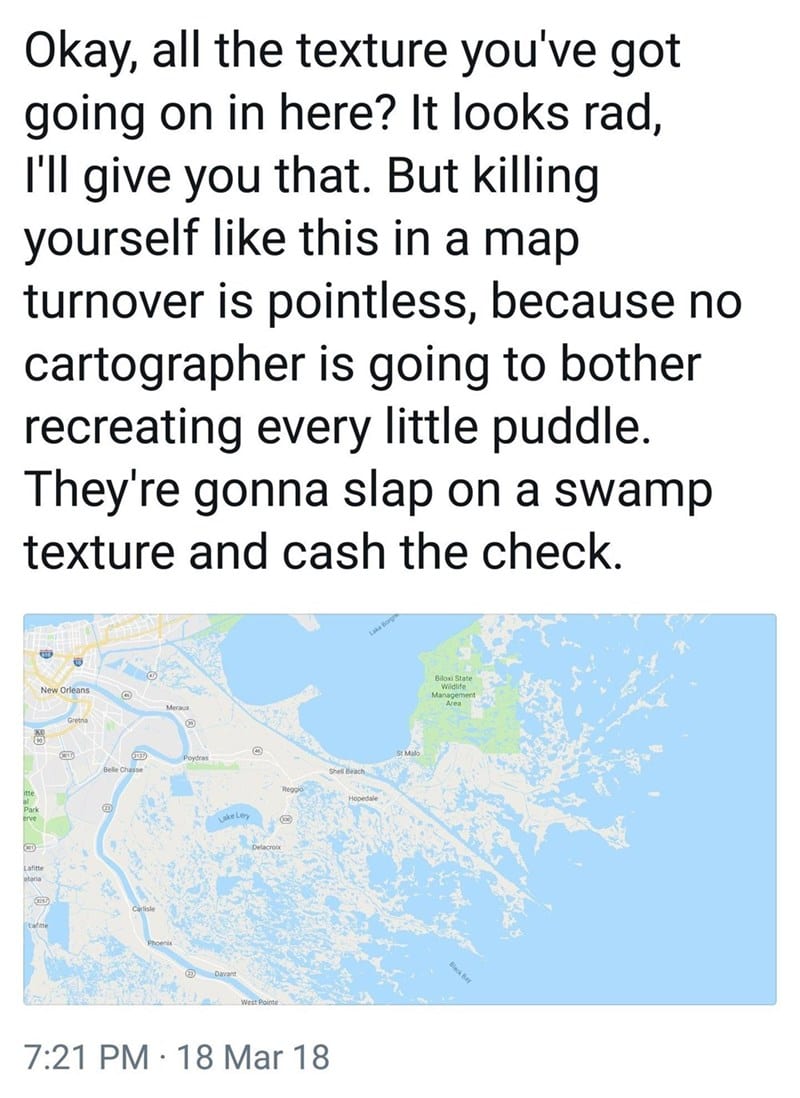Screen dimensions: 800x1098
Task: Click the Shell Beach place label
Action: pyautogui.click(x=344, y=771)
